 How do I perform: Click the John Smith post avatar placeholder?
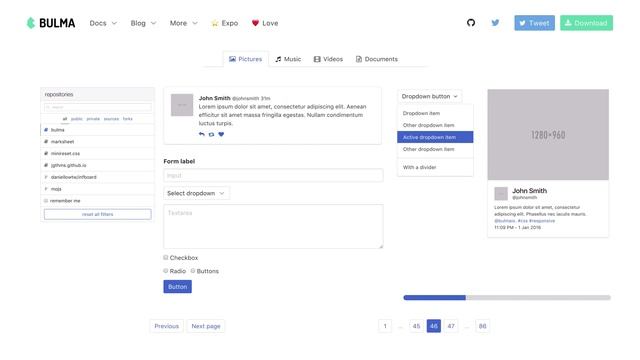[x=182, y=105]
